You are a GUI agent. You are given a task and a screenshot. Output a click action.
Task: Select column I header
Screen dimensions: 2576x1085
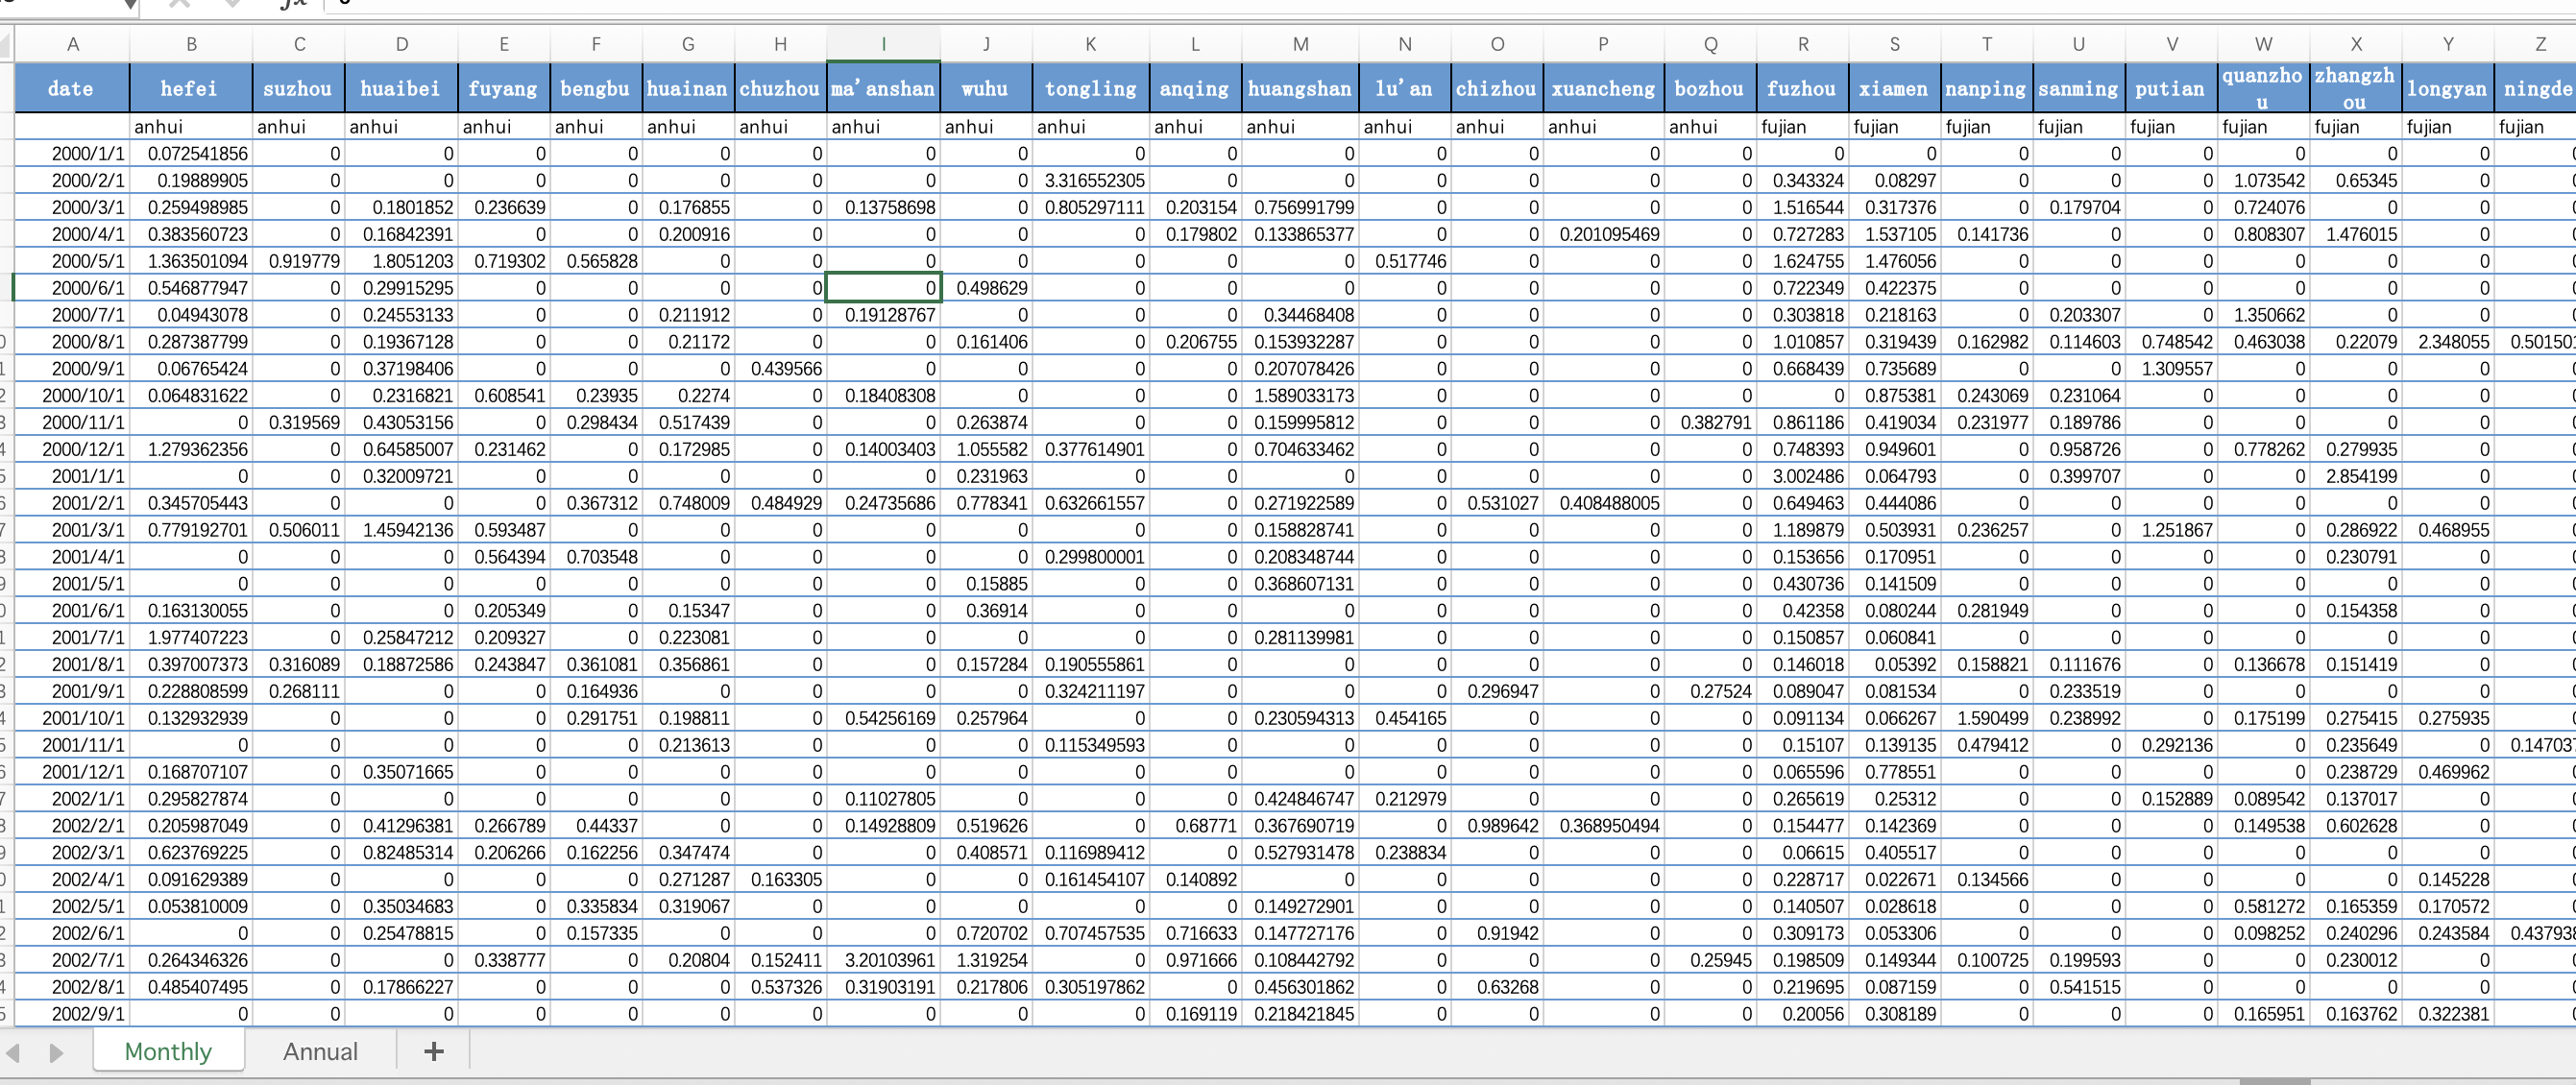883,44
